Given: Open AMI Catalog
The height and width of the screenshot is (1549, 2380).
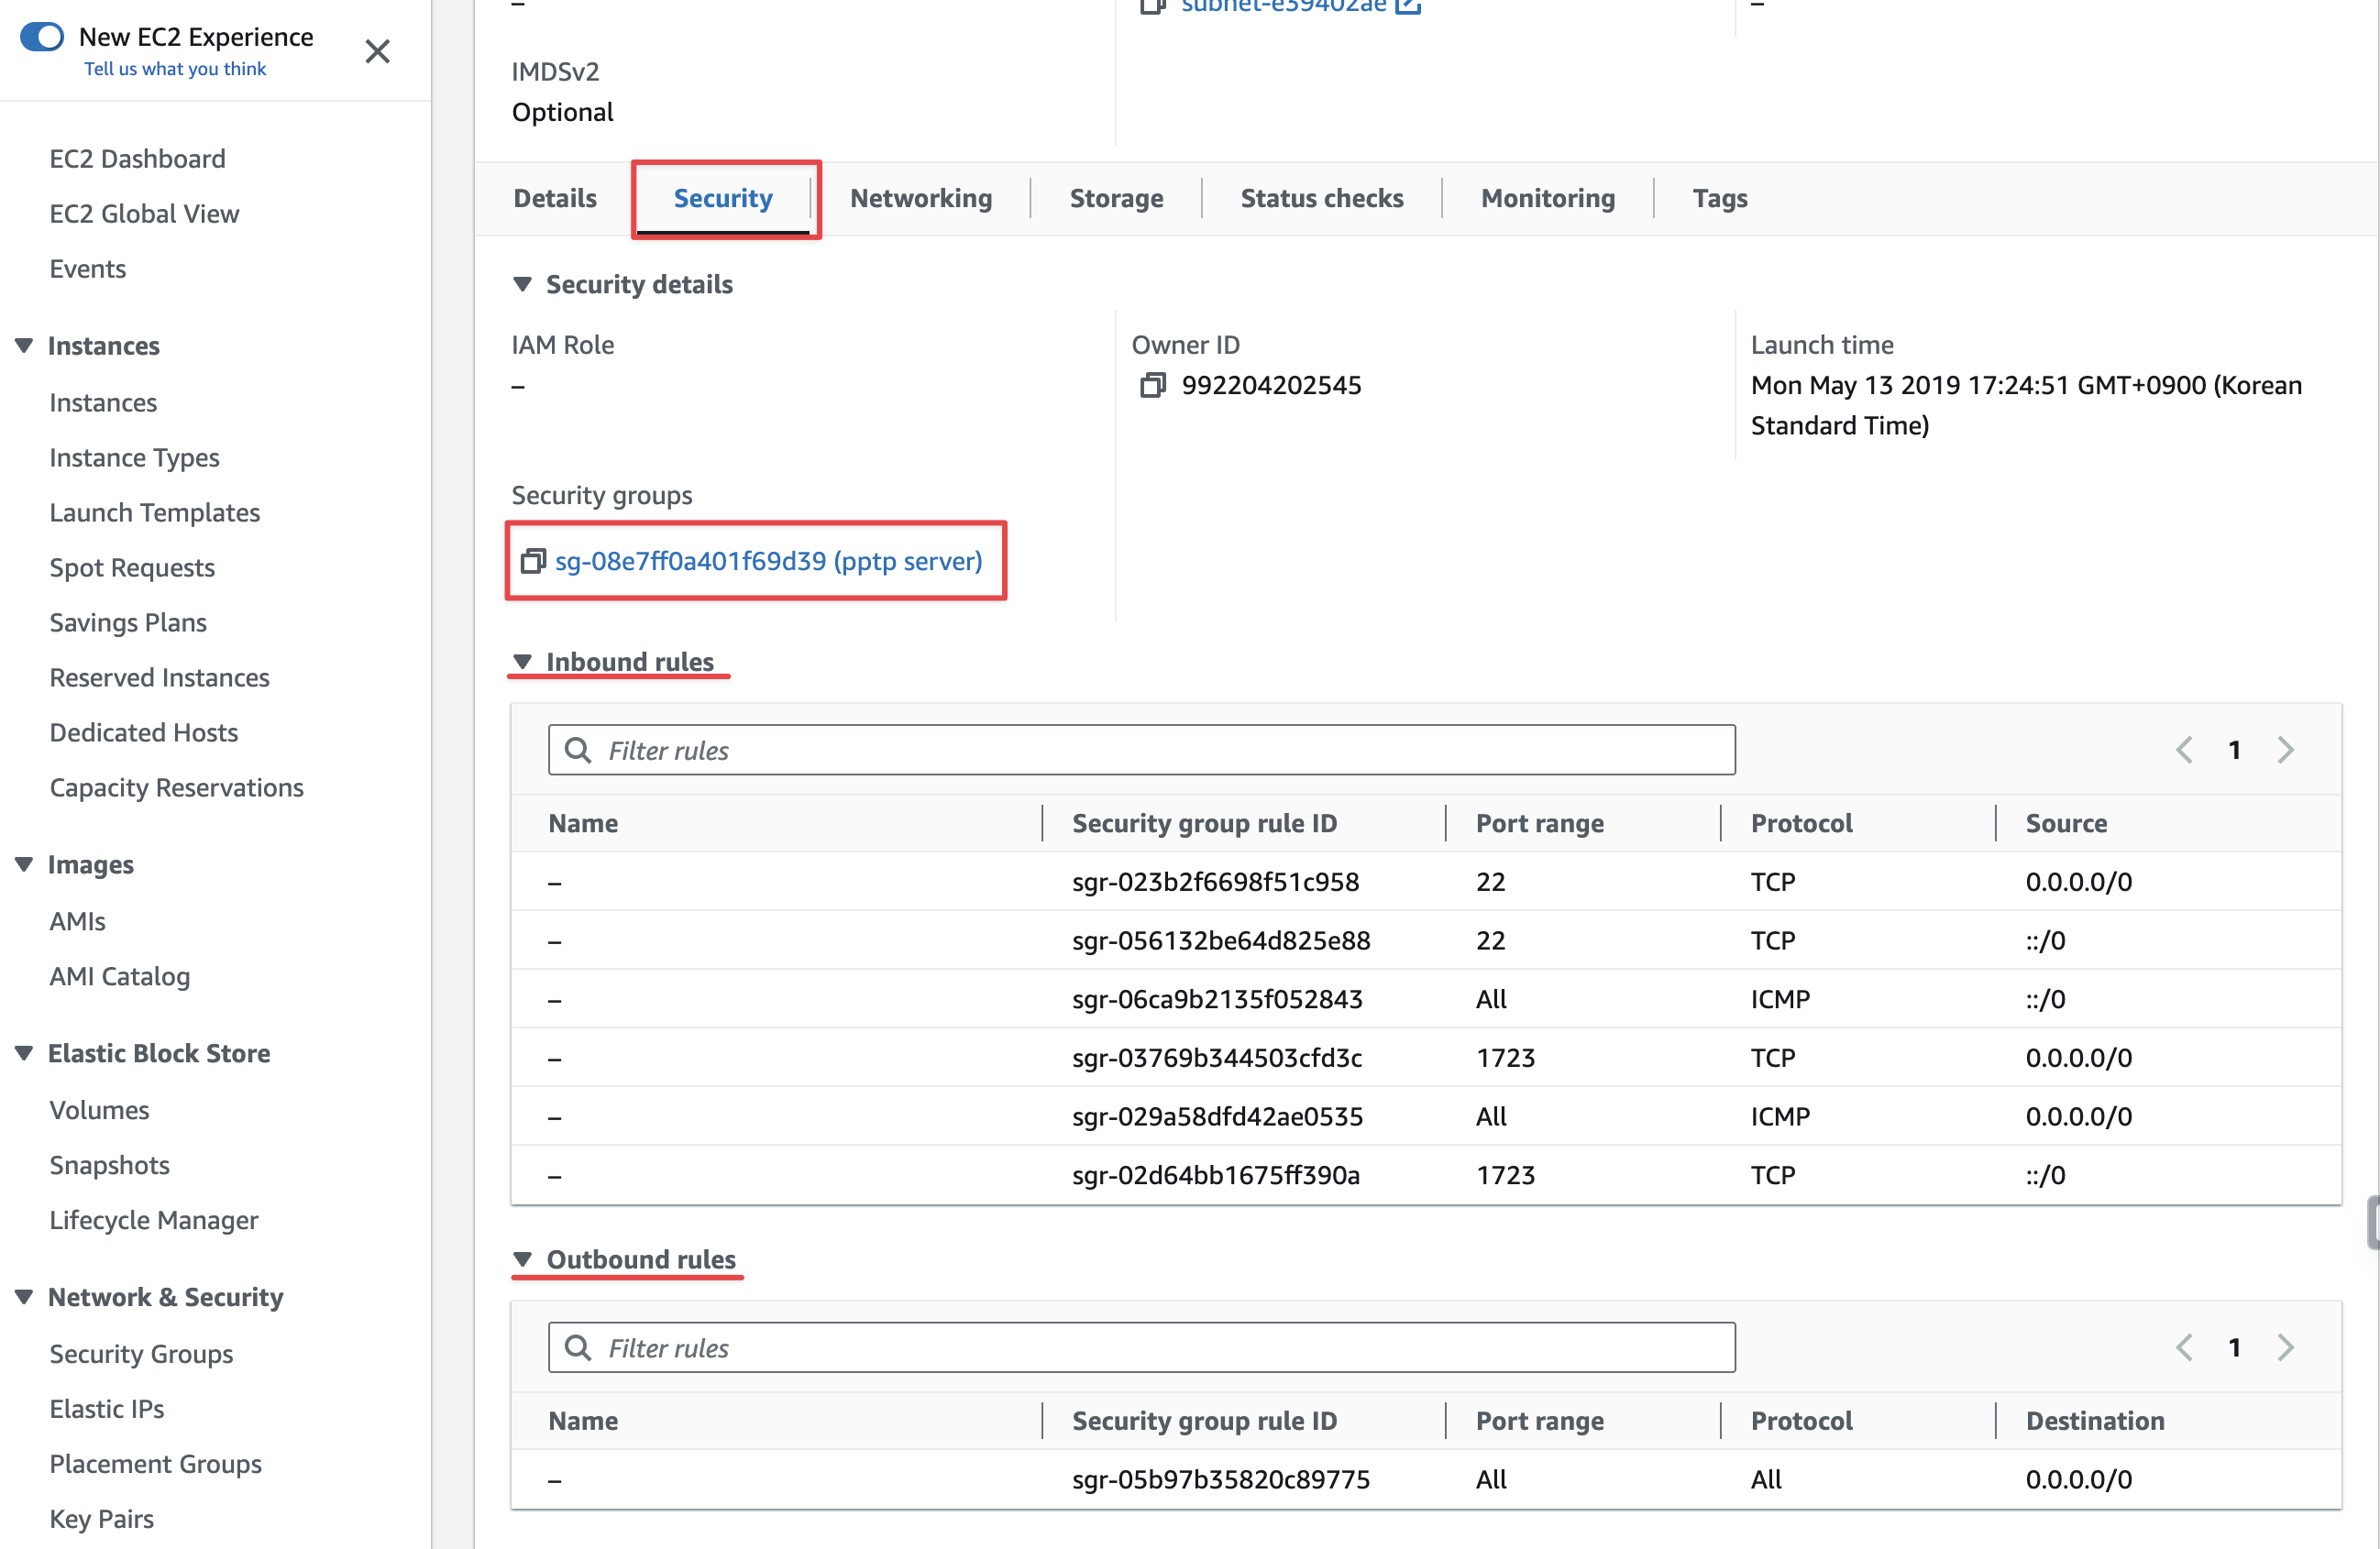Looking at the screenshot, I should tap(120, 976).
